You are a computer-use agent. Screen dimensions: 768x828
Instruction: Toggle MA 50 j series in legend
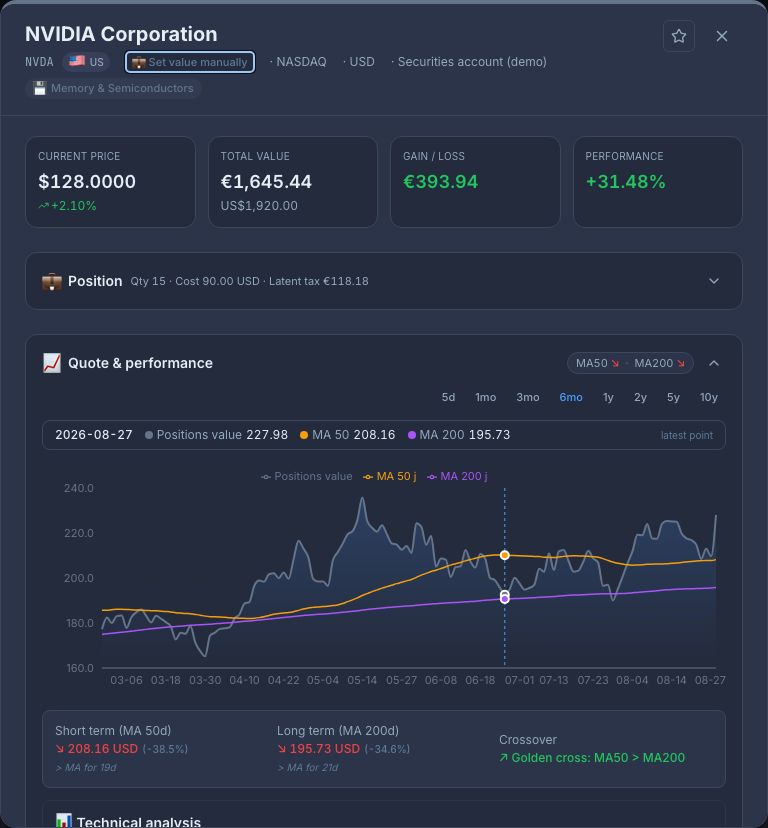(x=390, y=476)
